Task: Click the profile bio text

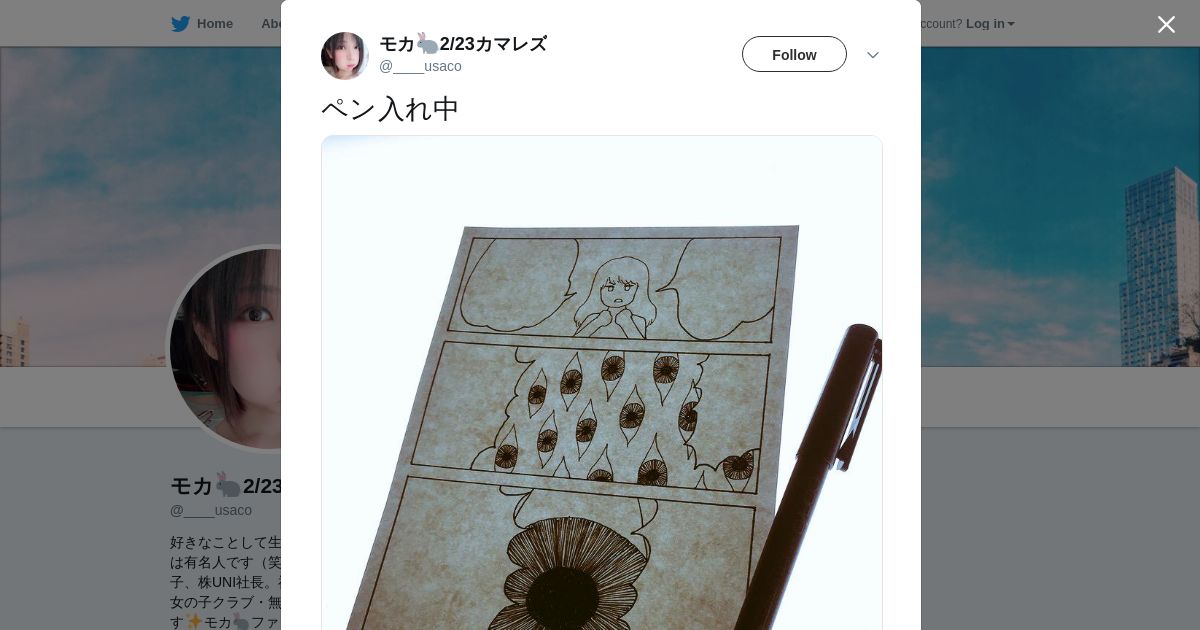Action: tap(226, 582)
